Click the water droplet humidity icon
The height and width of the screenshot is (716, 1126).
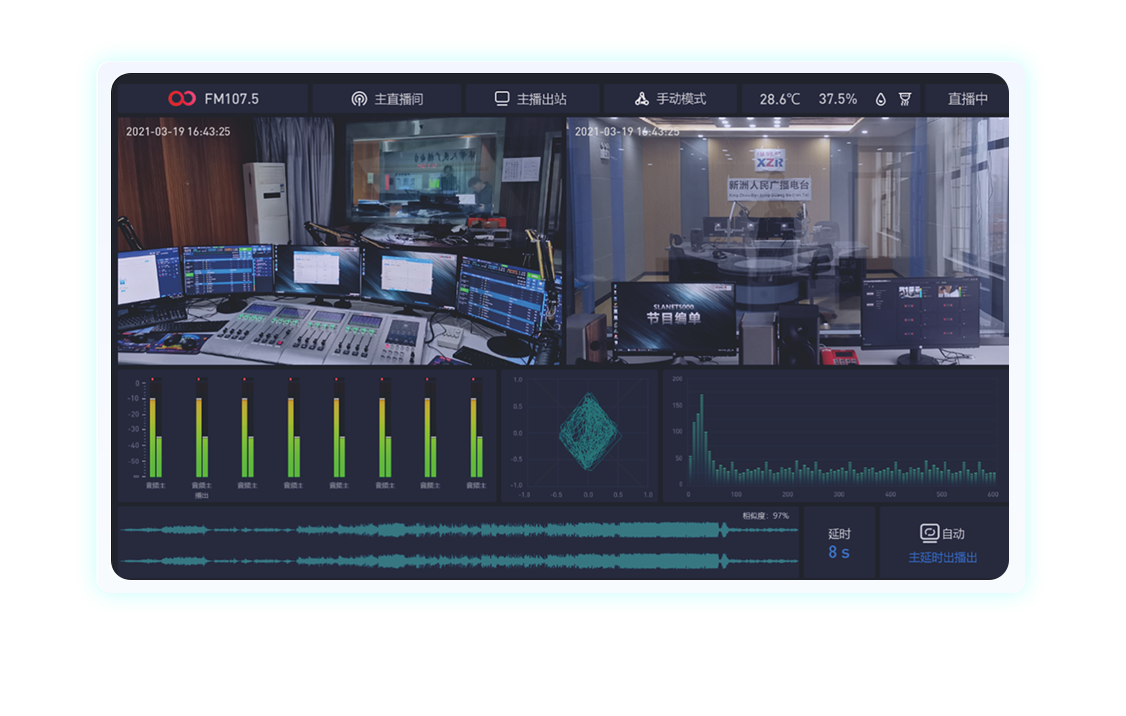pyautogui.click(x=881, y=99)
